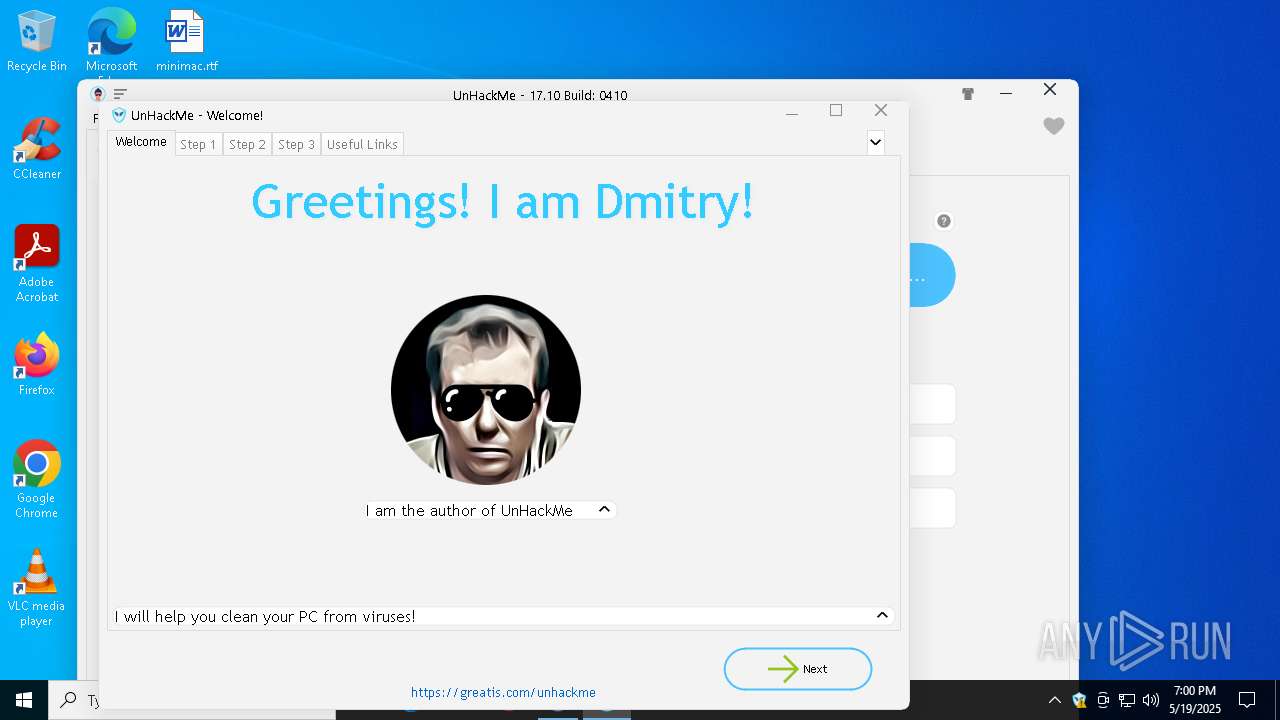The height and width of the screenshot is (720, 1280).
Task: Open VLC media player desktop shortcut
Action: click(37, 588)
